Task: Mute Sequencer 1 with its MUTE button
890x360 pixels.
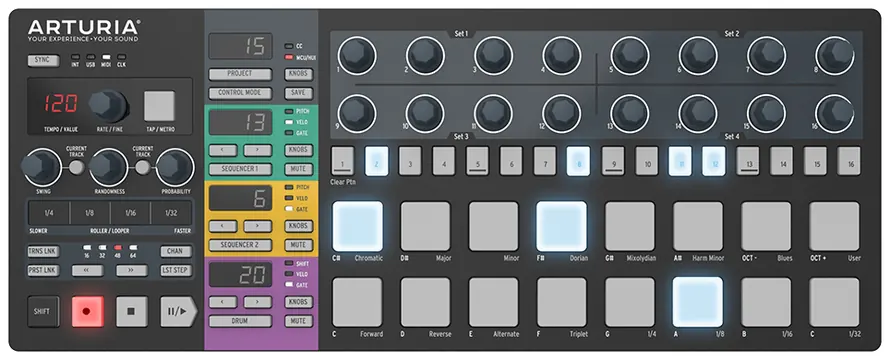Action: pos(299,169)
